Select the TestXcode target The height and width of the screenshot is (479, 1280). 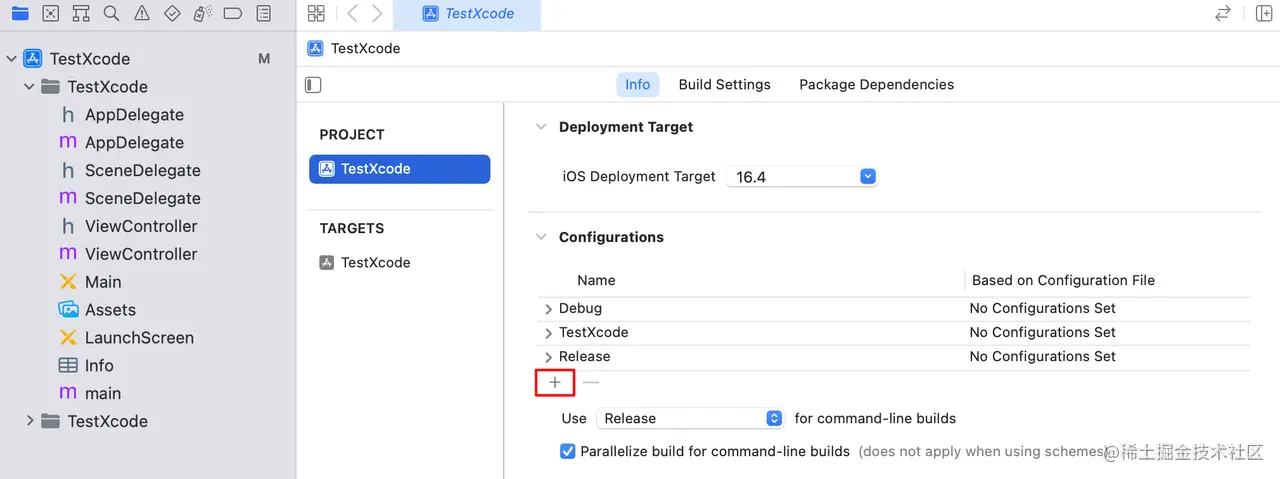(375, 263)
